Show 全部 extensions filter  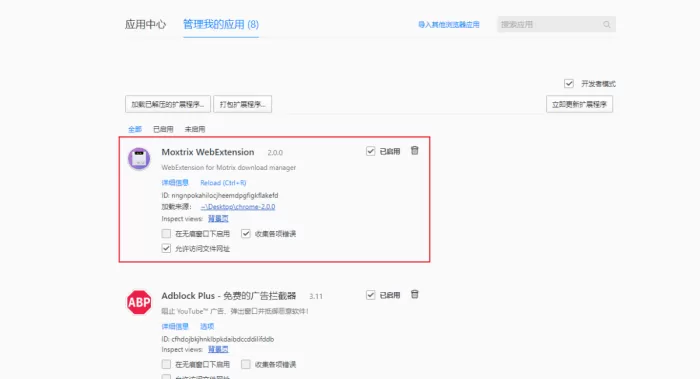tap(135, 129)
